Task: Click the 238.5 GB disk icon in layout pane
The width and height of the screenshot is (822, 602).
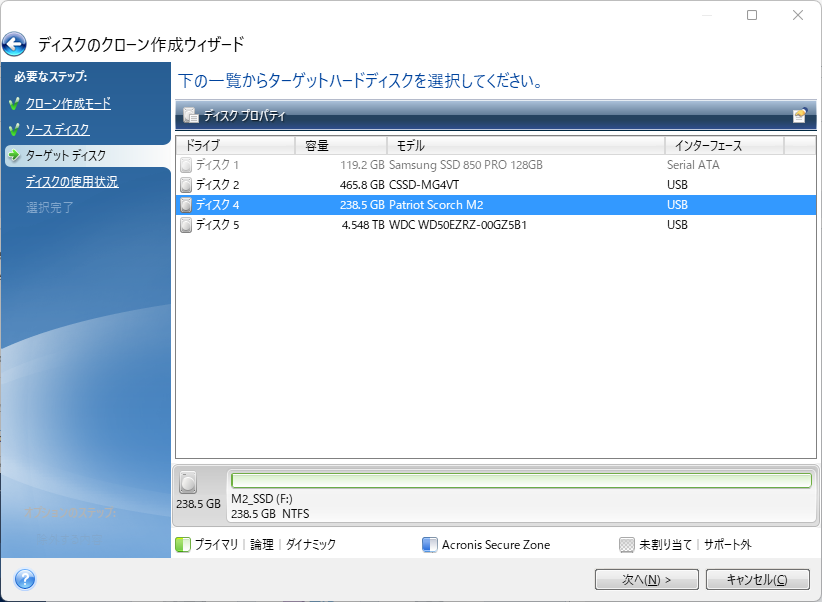Action: pos(188,482)
